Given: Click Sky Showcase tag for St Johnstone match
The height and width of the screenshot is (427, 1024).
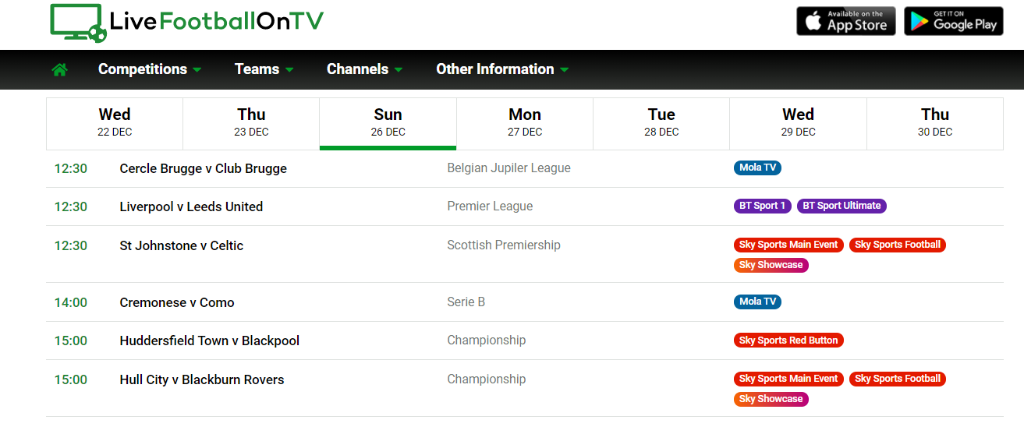Looking at the screenshot, I should 771,265.
